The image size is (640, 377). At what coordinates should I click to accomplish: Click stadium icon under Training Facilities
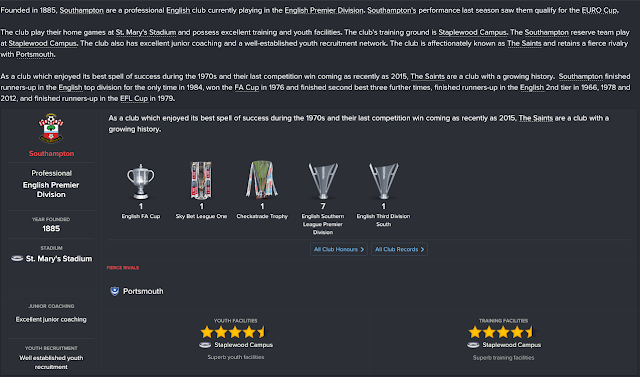tap(473, 345)
